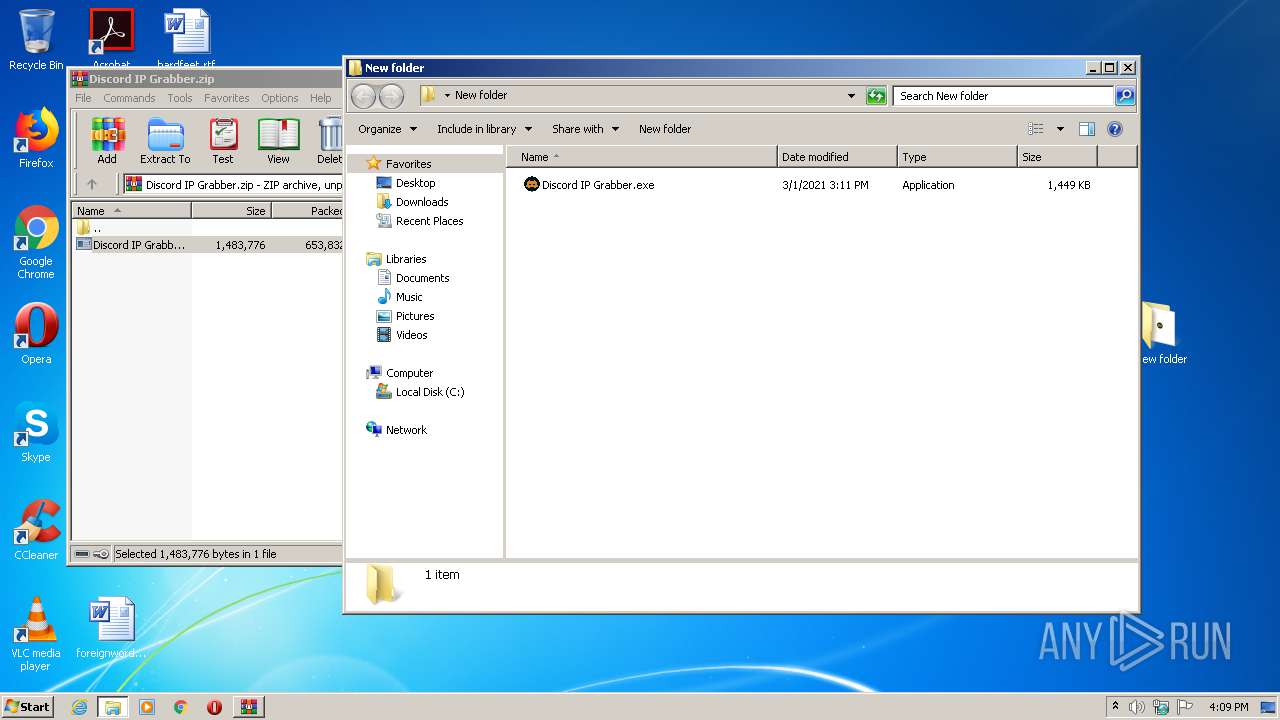Open the foreignword document on desktop
Image resolution: width=1280 pixels, height=720 pixels.
pyautogui.click(x=111, y=628)
